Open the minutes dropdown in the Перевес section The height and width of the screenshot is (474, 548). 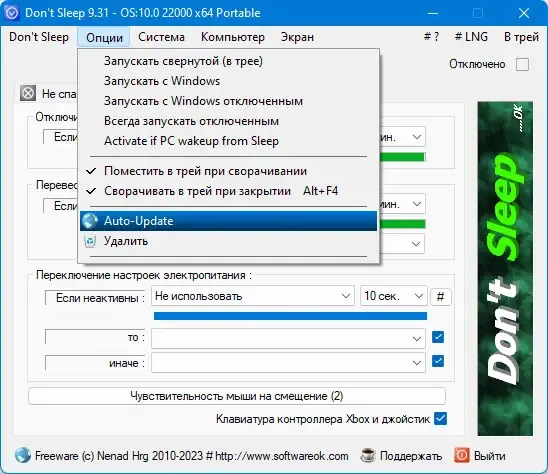pyautogui.click(x=403, y=204)
